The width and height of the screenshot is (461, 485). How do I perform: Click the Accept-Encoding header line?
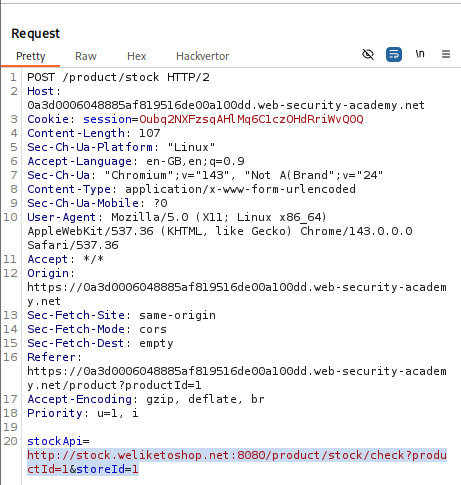146,399
